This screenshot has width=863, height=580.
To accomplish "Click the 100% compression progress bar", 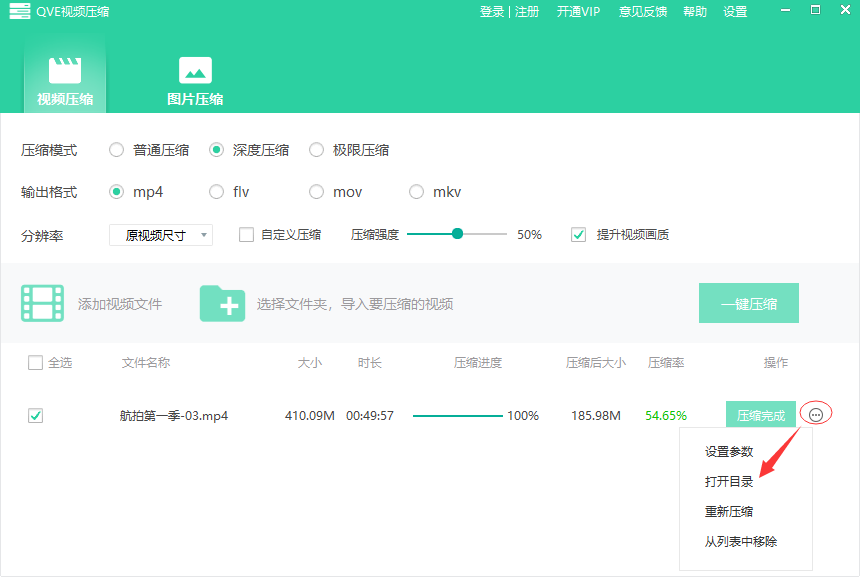I will pyautogui.click(x=457, y=415).
